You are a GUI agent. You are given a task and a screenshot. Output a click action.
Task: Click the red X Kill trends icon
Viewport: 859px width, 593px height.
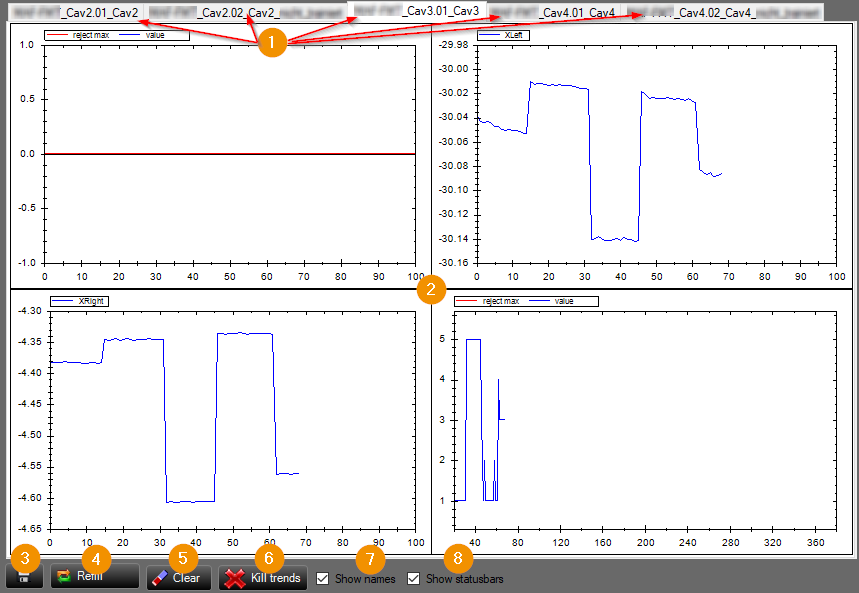(x=235, y=578)
